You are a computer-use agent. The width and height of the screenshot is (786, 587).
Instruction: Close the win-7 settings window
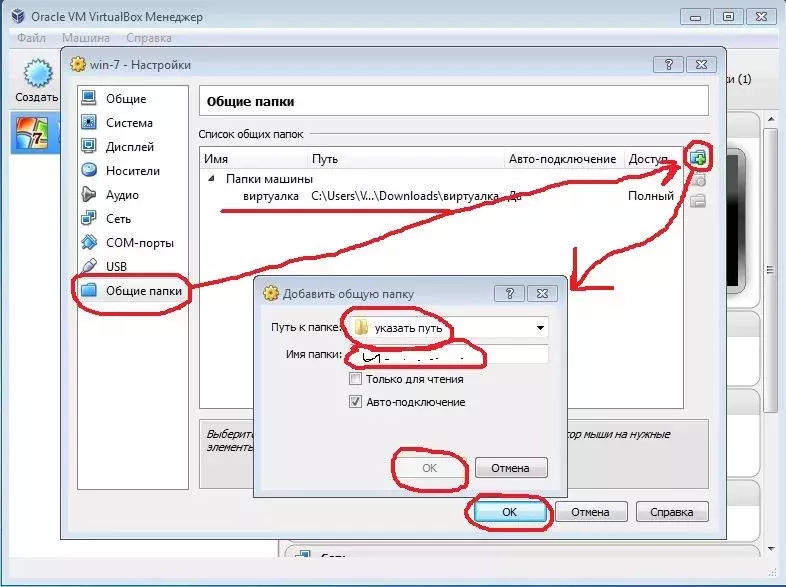pyautogui.click(x=701, y=65)
